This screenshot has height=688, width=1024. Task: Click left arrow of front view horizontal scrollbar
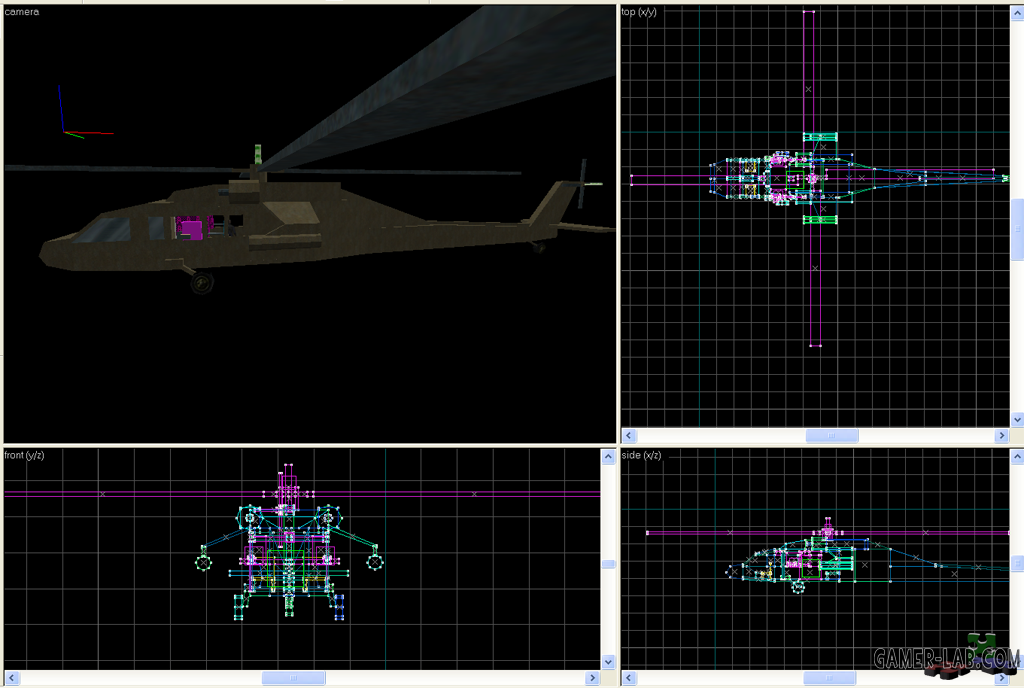[x=11, y=678]
